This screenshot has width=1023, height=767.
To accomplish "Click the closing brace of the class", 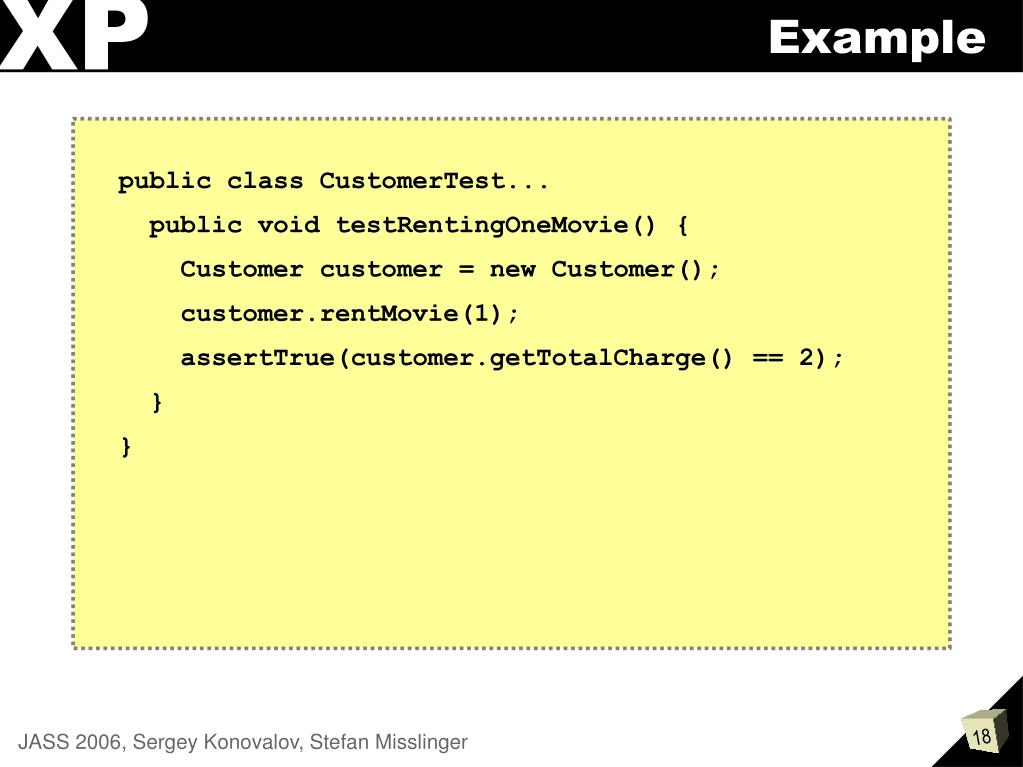I will [x=126, y=447].
